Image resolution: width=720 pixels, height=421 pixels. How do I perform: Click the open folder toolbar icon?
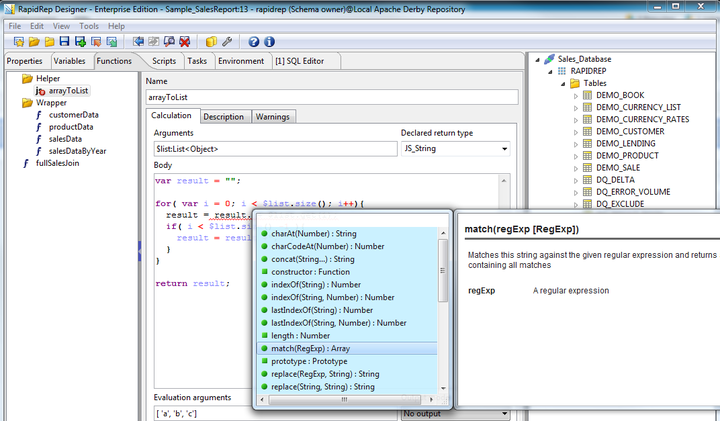coord(34,42)
